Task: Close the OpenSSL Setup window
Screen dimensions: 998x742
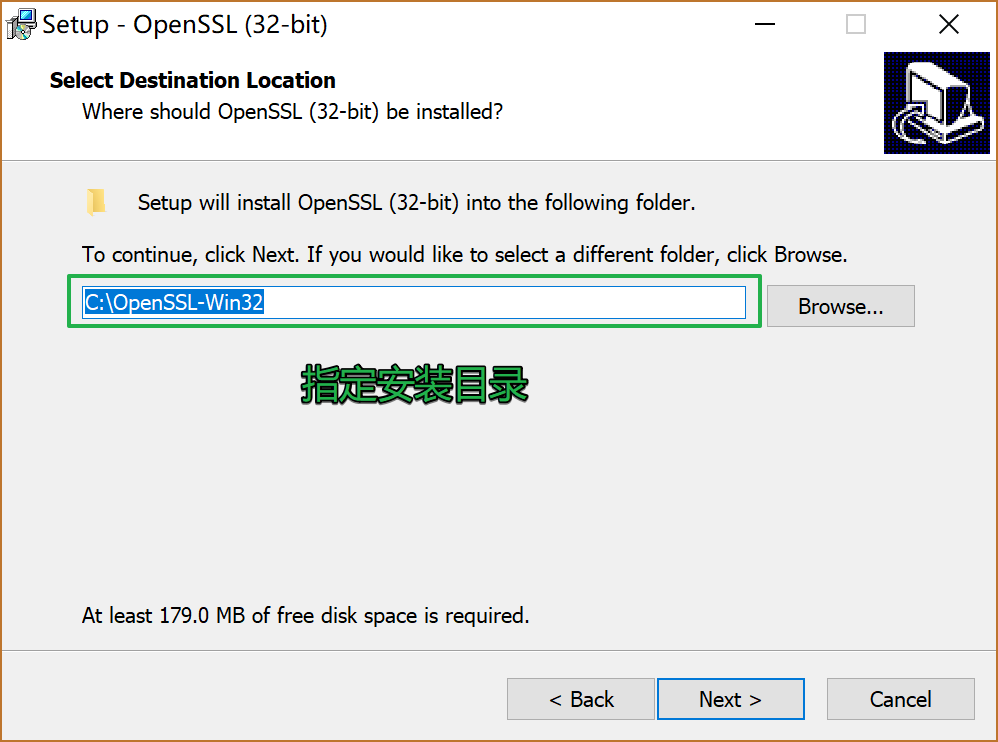Action: 948,25
